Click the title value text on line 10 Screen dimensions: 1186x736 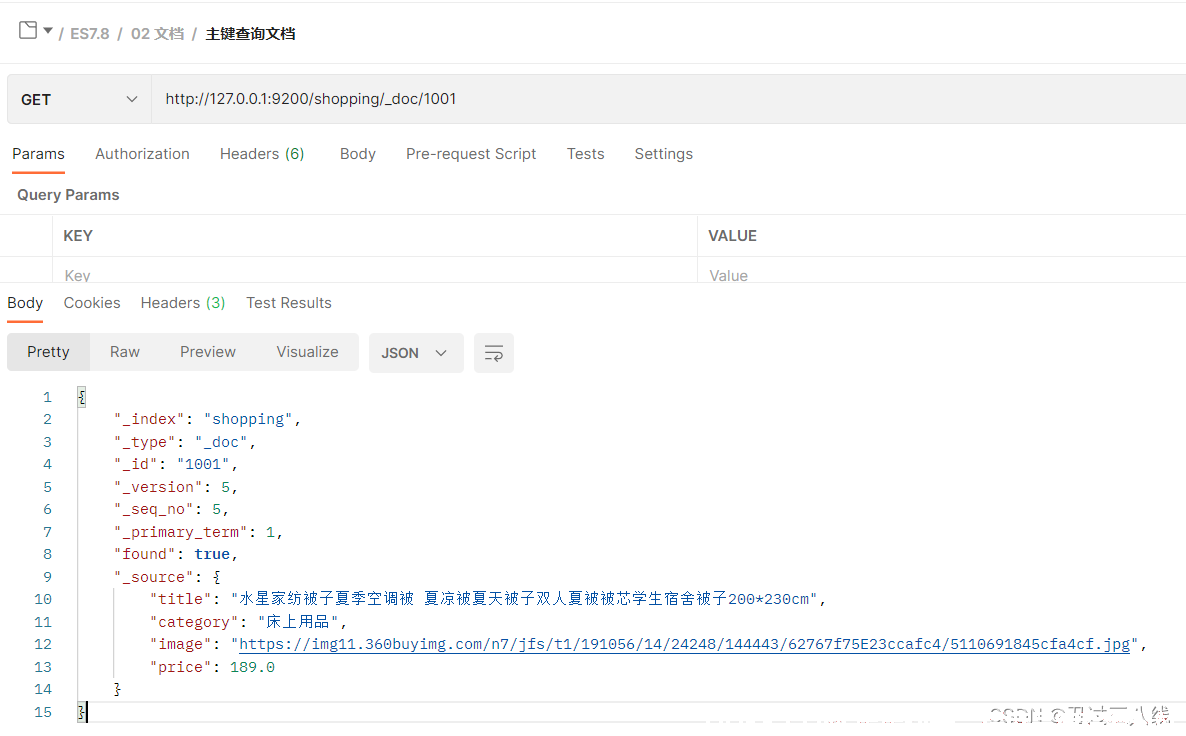[x=524, y=599]
